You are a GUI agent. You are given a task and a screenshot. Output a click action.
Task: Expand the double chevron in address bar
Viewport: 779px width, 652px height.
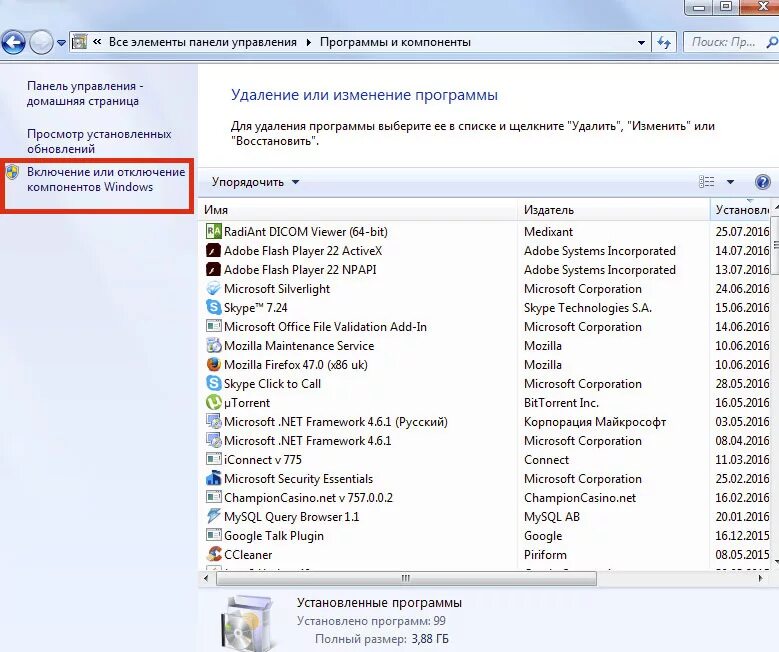[97, 42]
